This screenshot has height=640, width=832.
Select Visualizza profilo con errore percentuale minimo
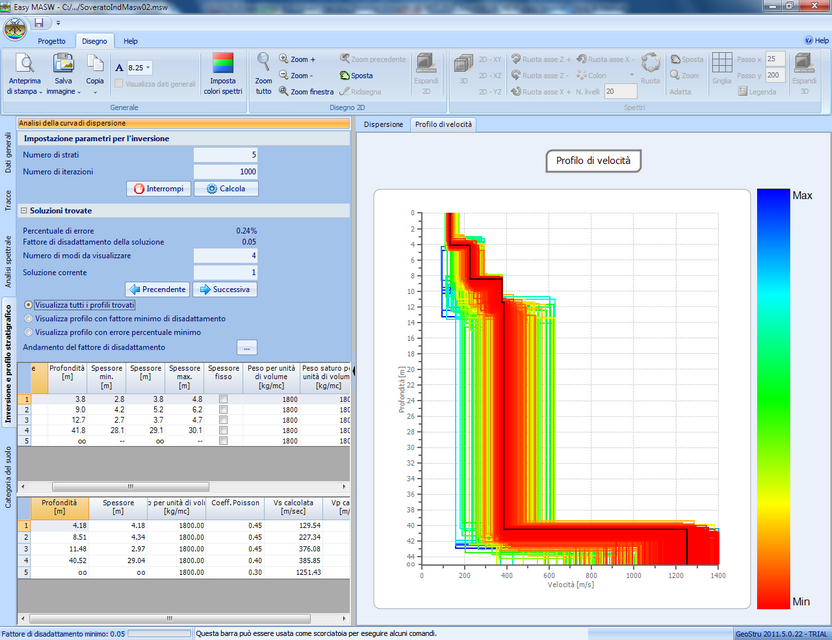click(x=28, y=331)
